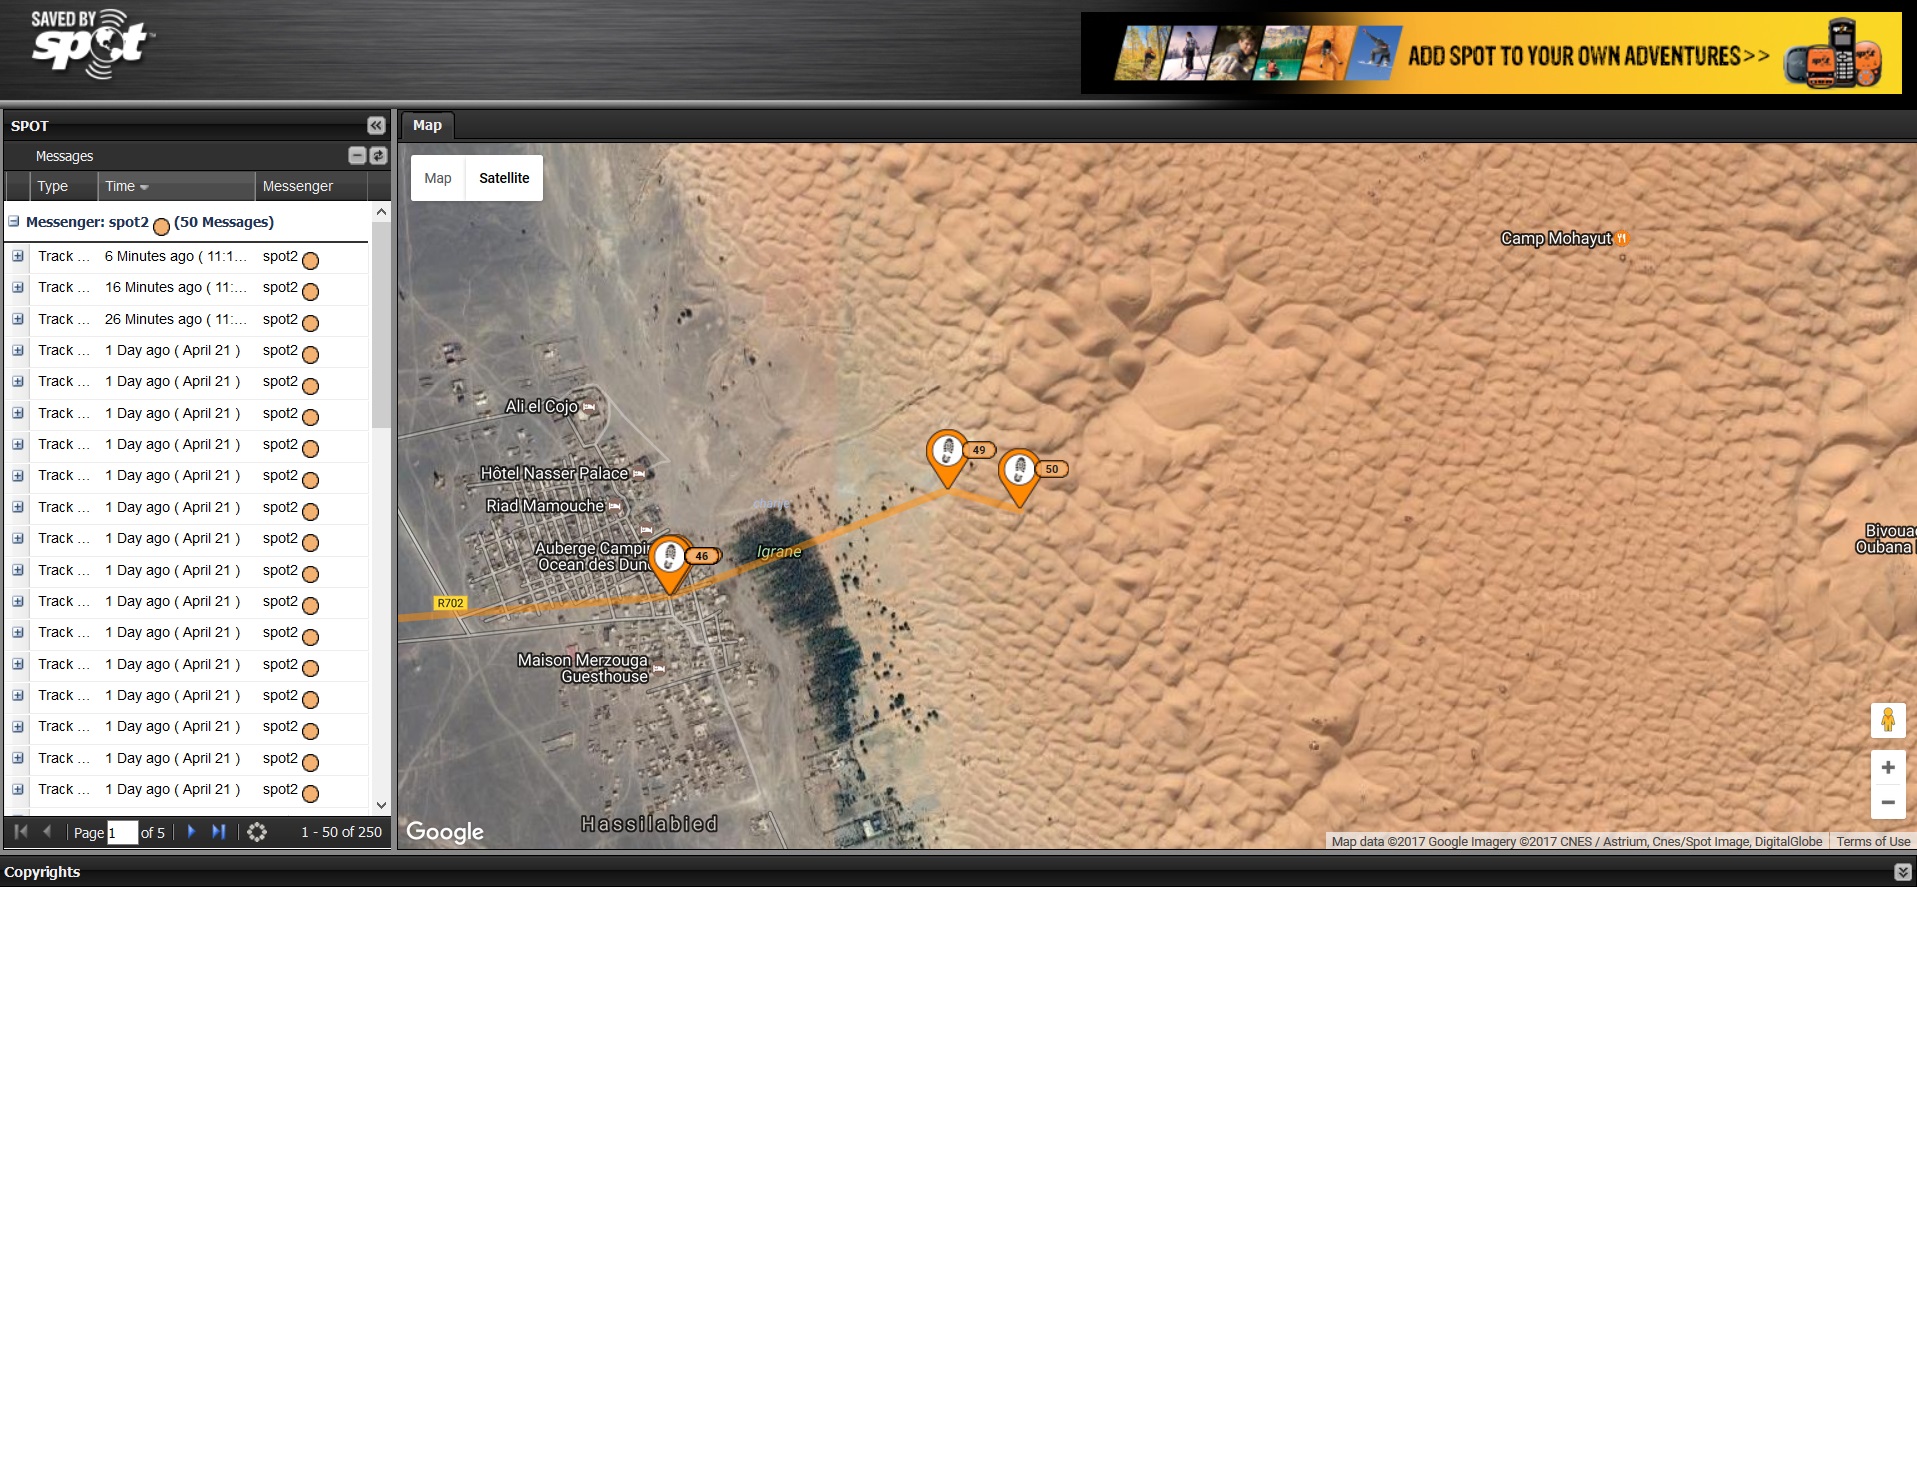Zoom in on the map
Screen dimensions: 1917x1459
click(1888, 767)
